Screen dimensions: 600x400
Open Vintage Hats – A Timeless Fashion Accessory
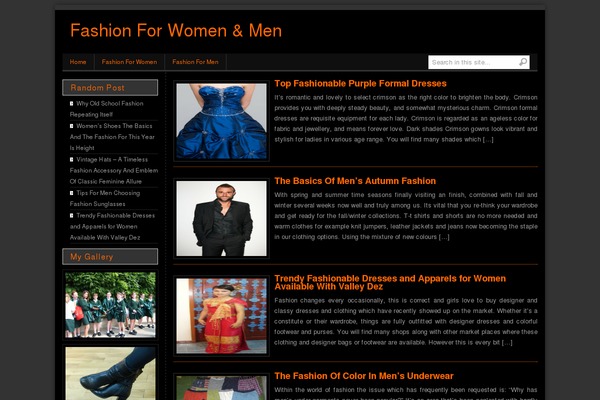(x=114, y=170)
